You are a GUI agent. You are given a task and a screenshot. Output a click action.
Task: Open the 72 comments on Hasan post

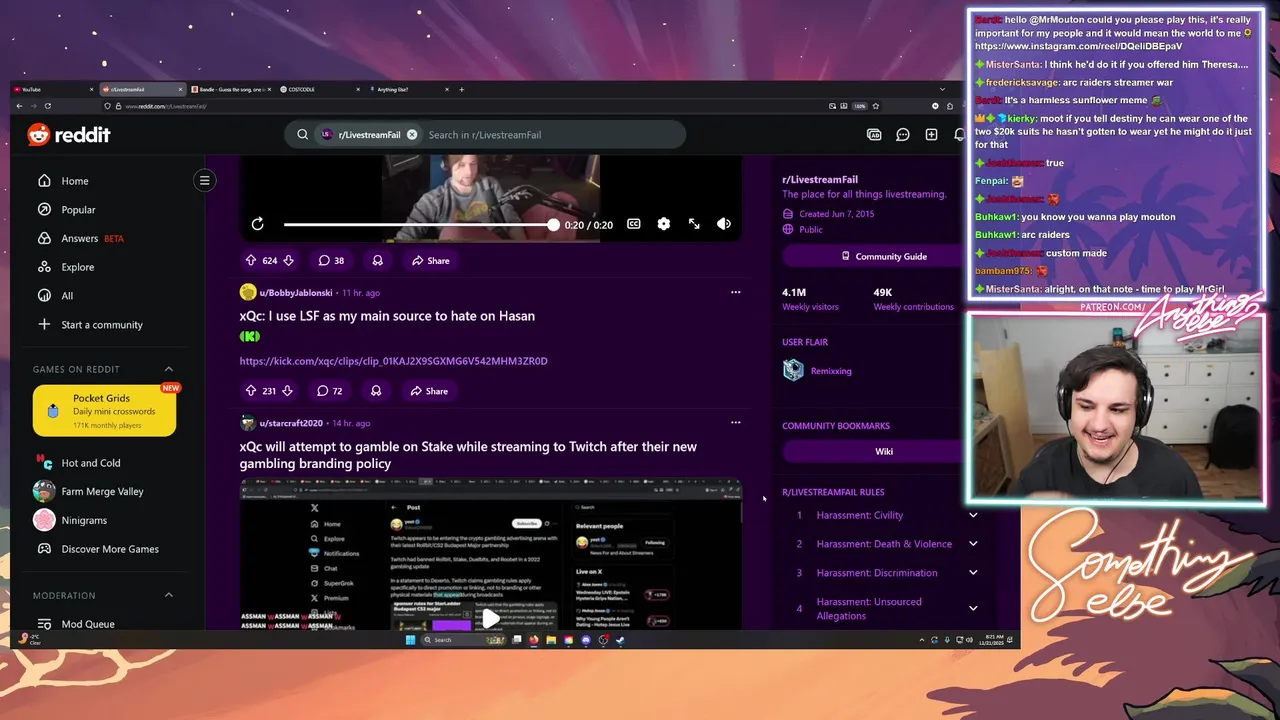tap(330, 391)
